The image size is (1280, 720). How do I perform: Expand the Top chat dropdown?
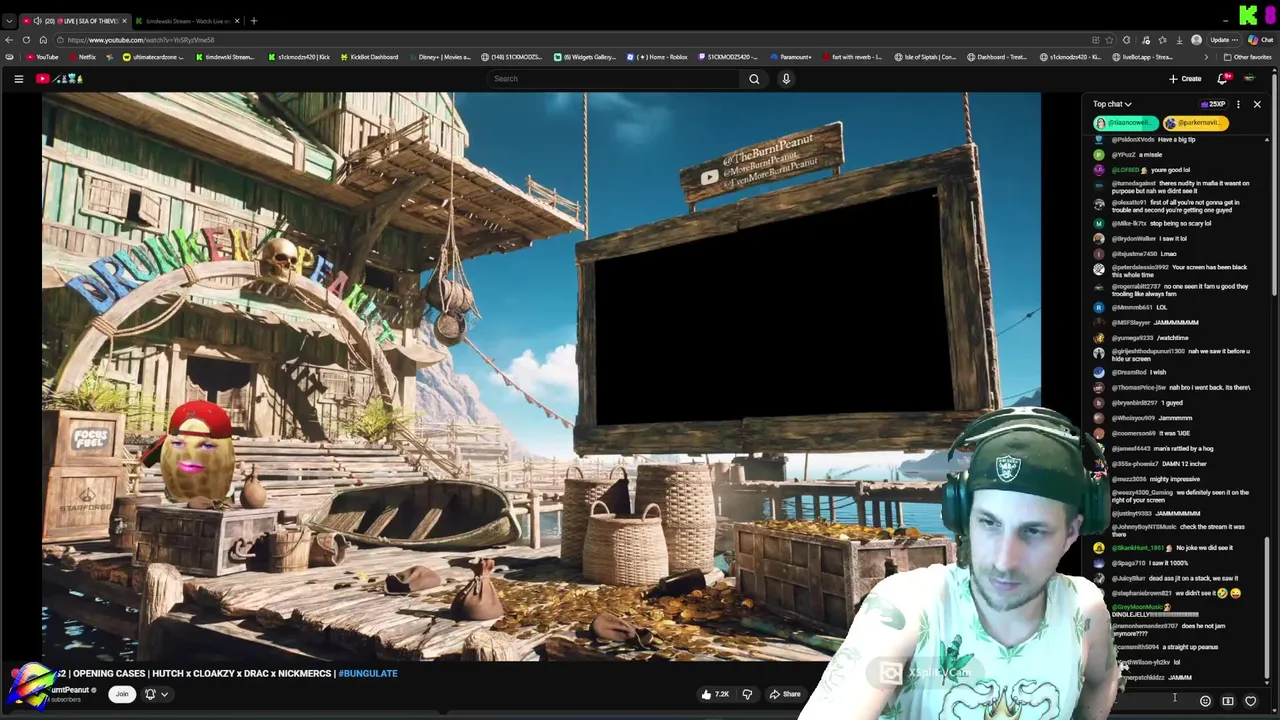click(x=1112, y=104)
